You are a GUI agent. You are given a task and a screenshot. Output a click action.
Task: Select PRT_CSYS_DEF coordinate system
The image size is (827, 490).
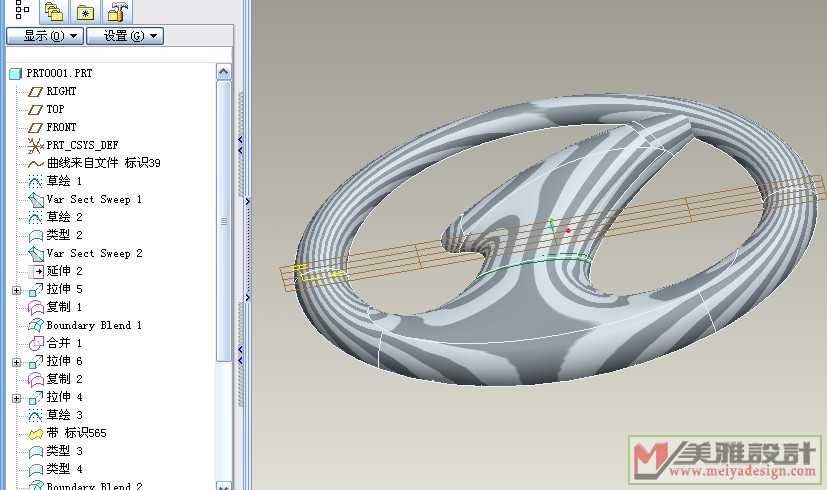point(82,145)
